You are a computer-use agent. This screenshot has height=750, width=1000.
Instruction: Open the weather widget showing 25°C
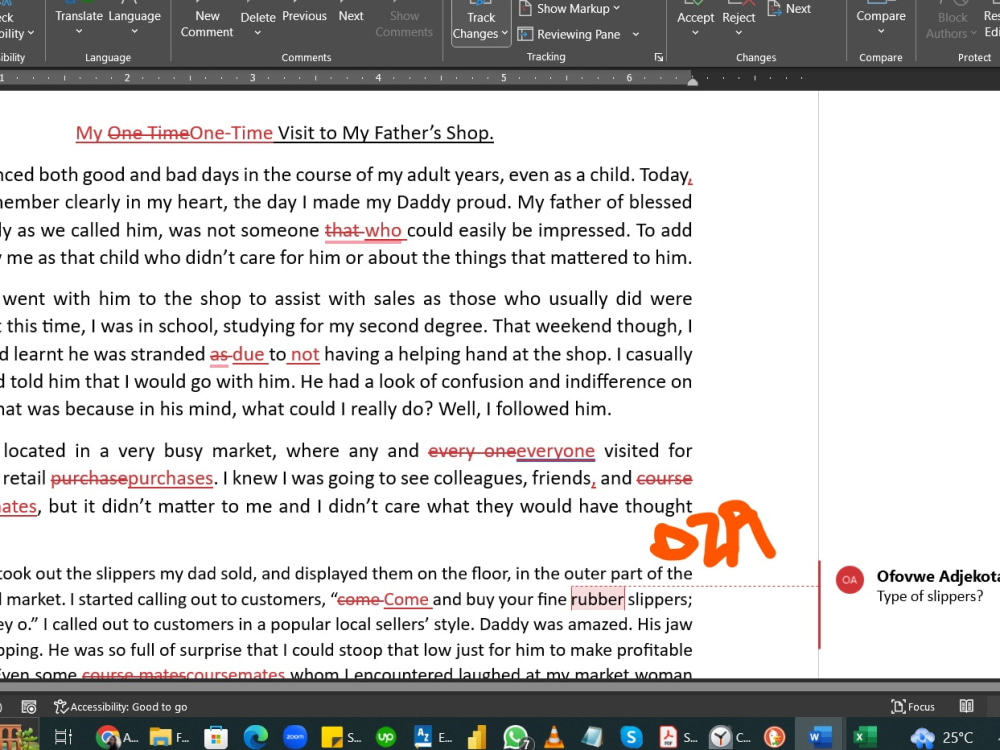tap(942, 737)
